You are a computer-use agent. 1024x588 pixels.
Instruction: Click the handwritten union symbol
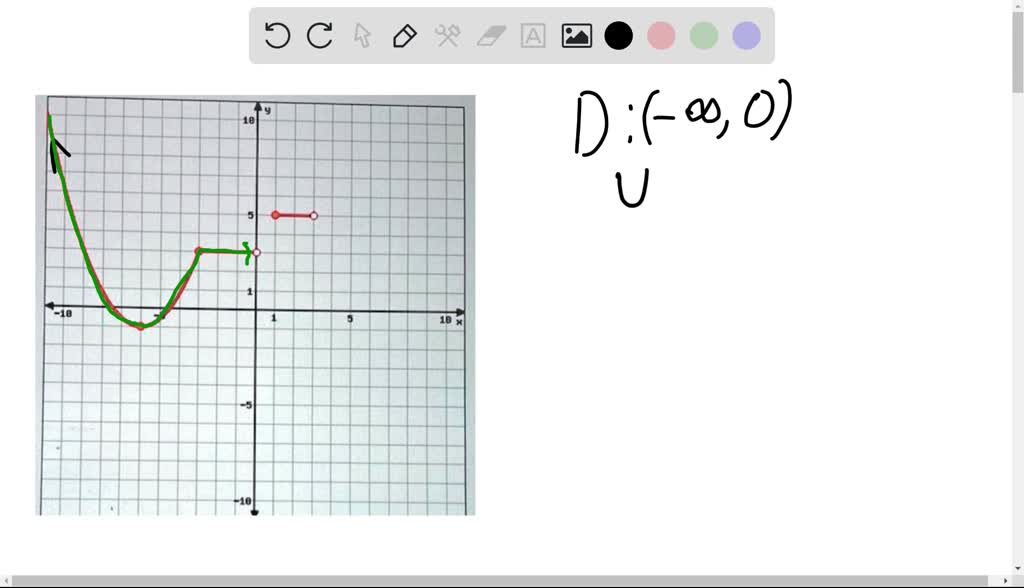click(x=634, y=185)
